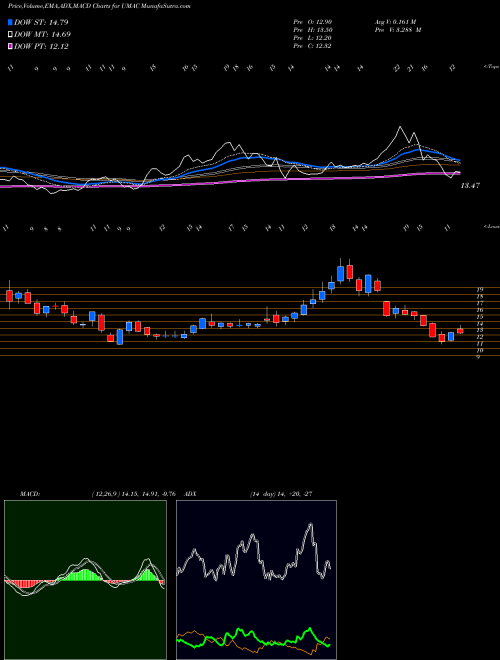500x660 pixels.
Task: Click the 'Avg V: 0.161 M' value
Action: (395, 22)
